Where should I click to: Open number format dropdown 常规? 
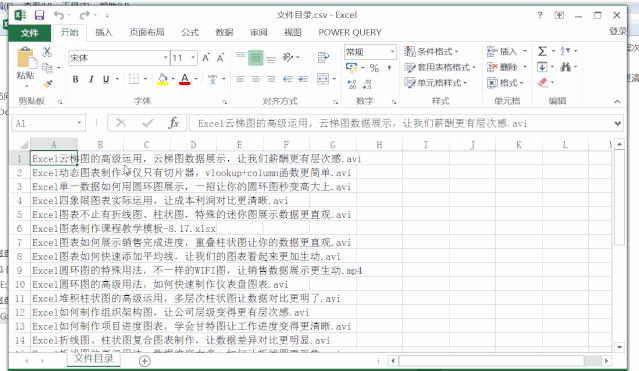392,52
